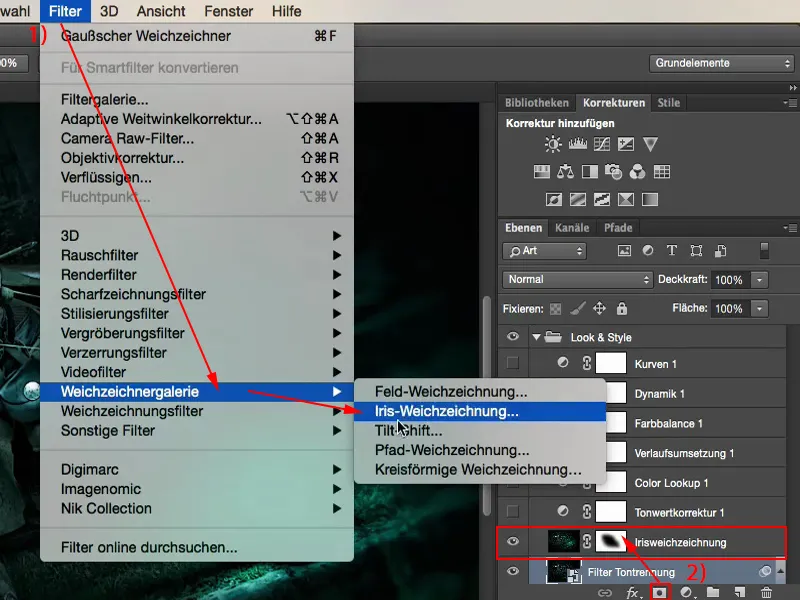This screenshot has width=800, height=600.
Task: Open the Grundelemente workspace dropdown
Action: (x=721, y=63)
